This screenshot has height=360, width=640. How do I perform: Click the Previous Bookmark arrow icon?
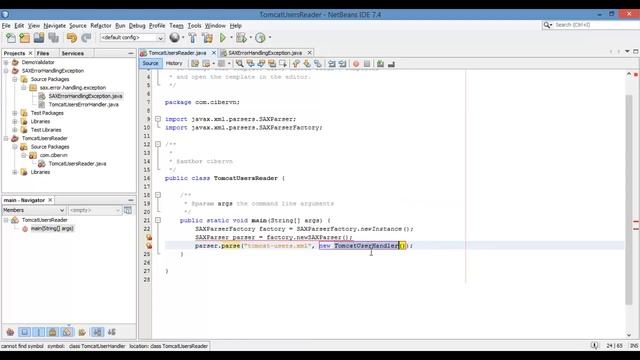tap(296, 64)
